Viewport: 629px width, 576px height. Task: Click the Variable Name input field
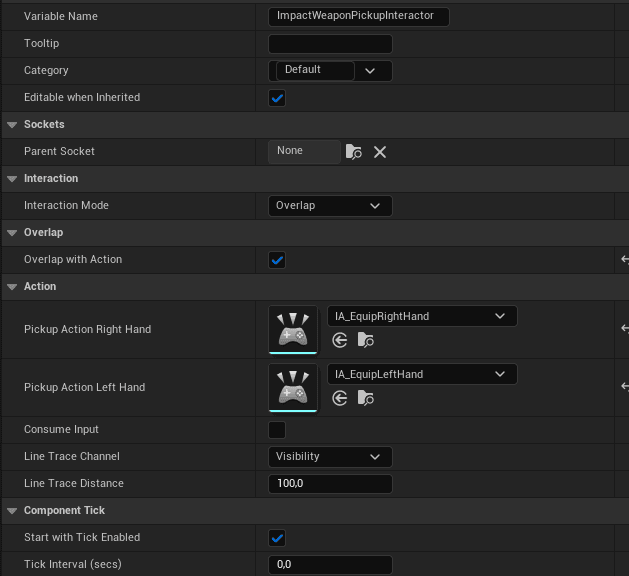(359, 17)
